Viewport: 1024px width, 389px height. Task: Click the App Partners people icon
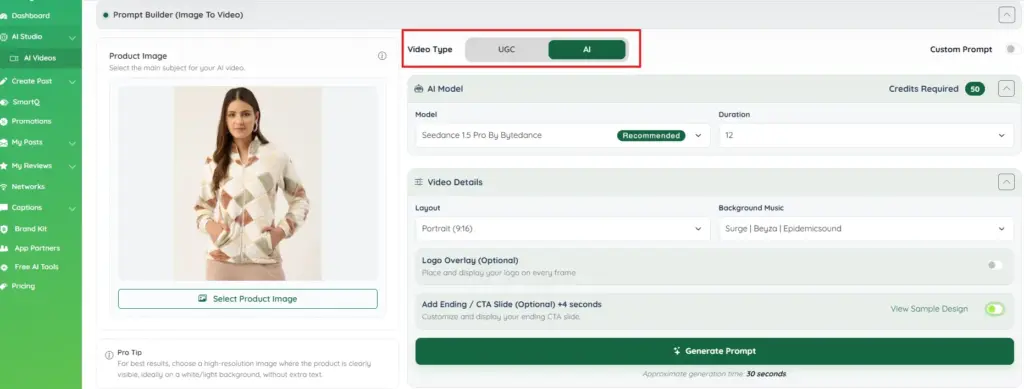point(4,248)
